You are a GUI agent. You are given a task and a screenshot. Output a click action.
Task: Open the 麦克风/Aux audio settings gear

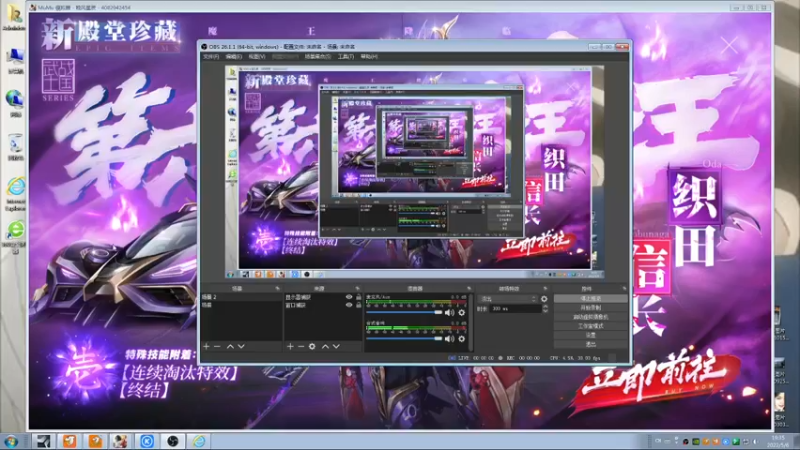pyautogui.click(x=461, y=312)
